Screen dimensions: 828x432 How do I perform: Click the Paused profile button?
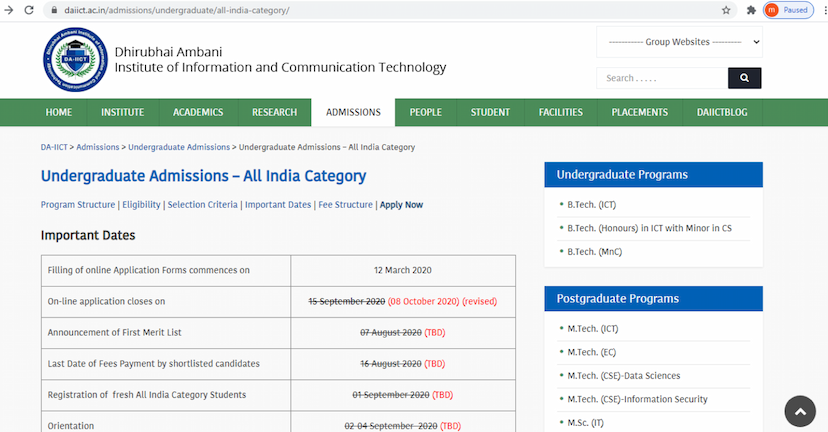(x=788, y=10)
